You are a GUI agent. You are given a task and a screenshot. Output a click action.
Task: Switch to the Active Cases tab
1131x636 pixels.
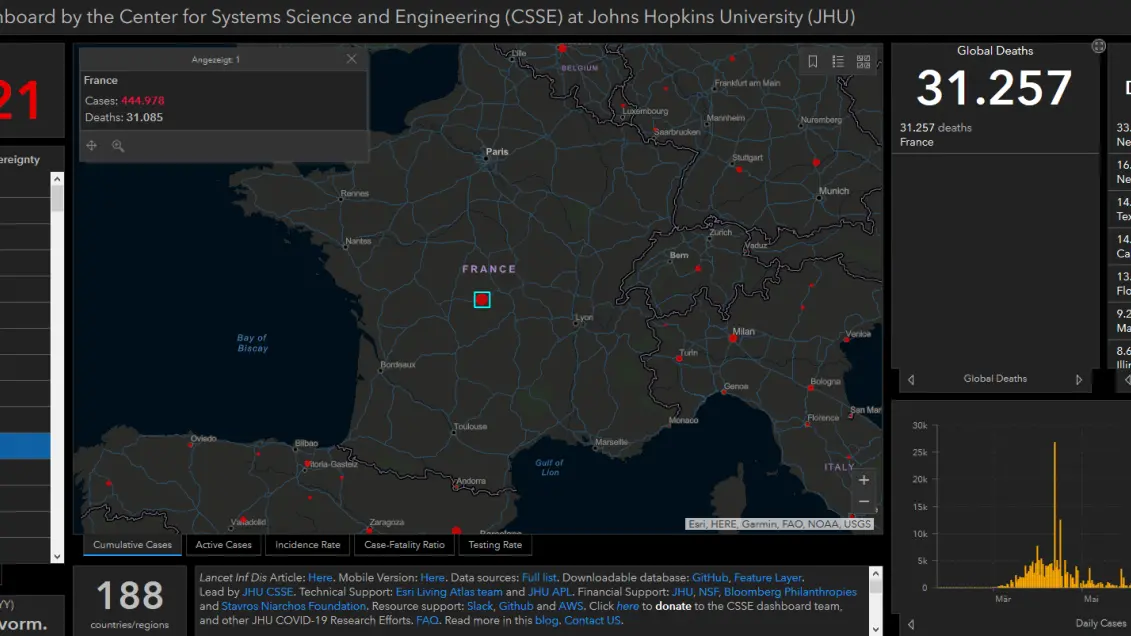[x=223, y=545]
